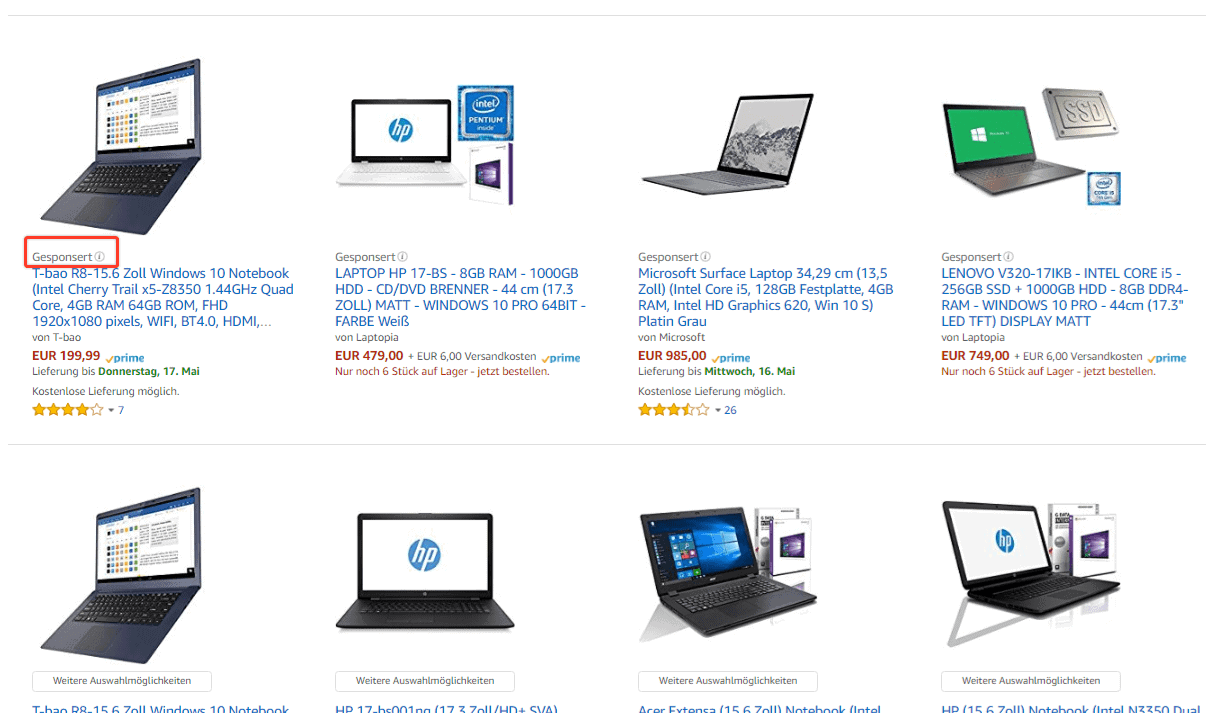Open Microsoft Surface Laptop title link
Image resolution: width=1206 pixels, height=713 pixels.
766,297
